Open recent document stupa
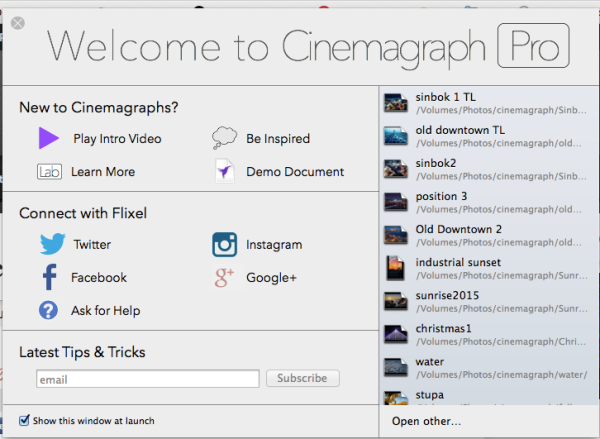Viewport: 600px width, 439px height. (489, 395)
